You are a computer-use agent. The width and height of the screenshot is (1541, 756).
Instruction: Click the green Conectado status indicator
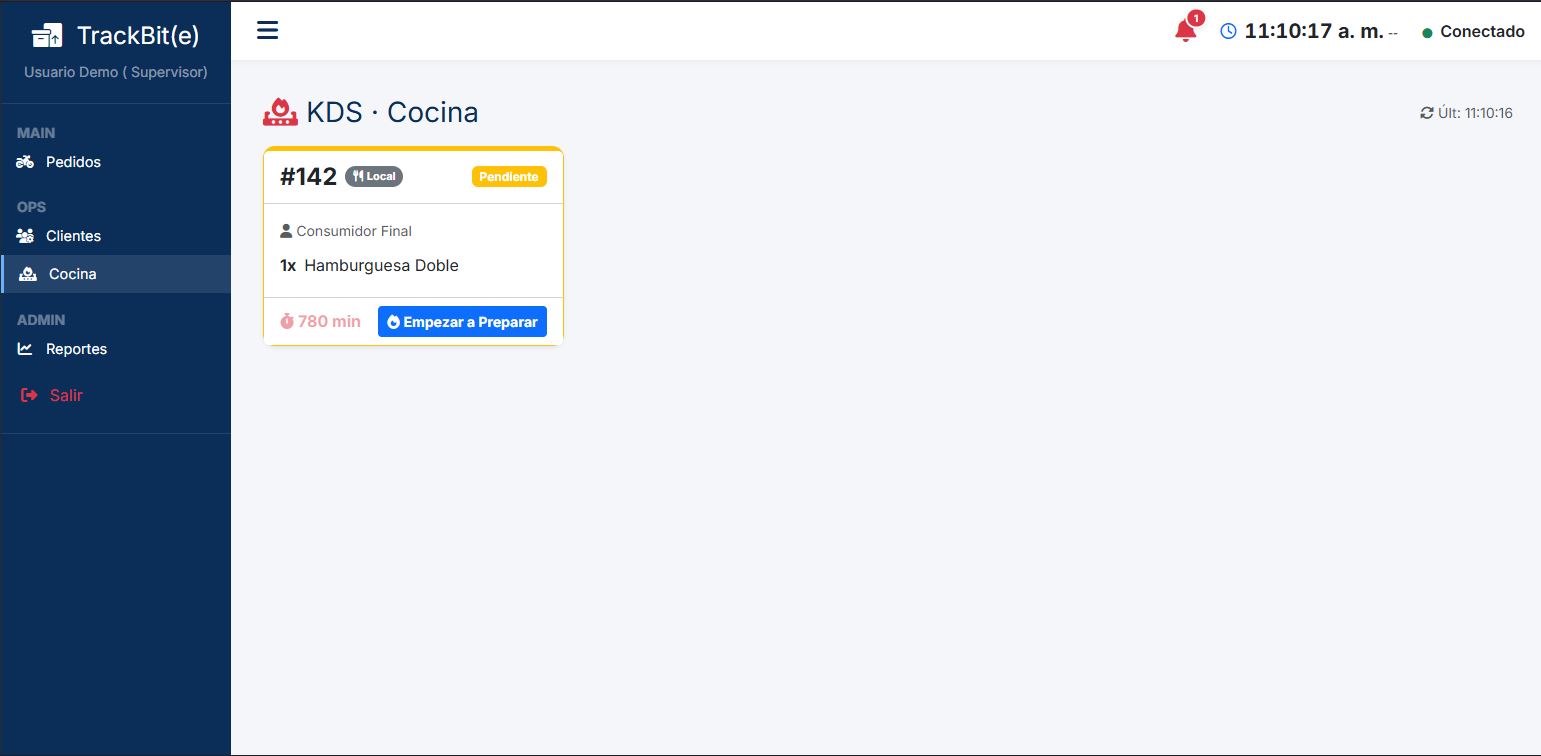tap(1427, 31)
